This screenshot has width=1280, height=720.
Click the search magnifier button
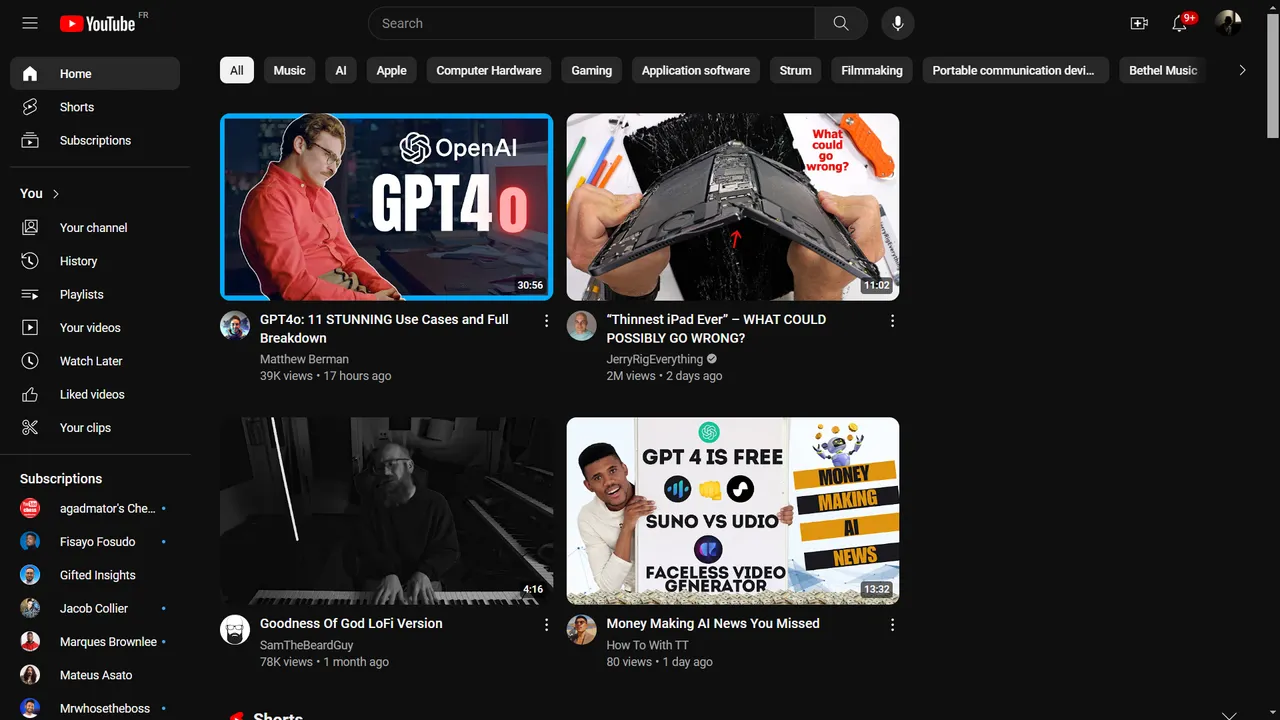[x=841, y=23]
